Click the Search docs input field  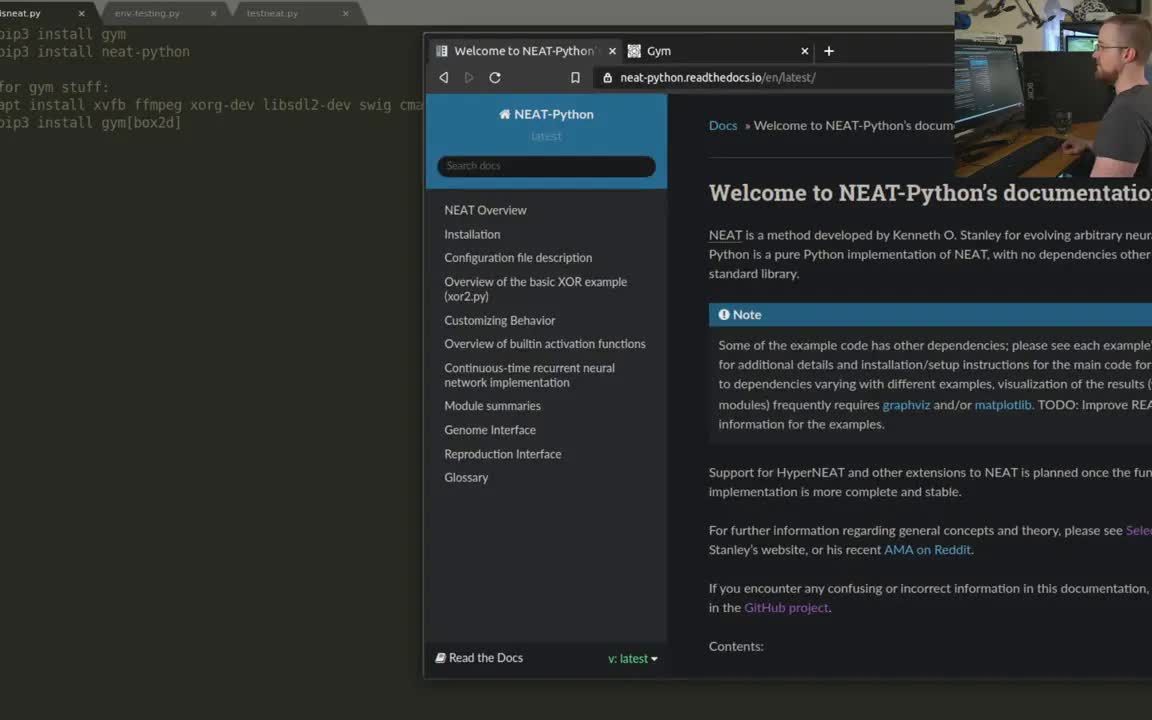tap(546, 165)
